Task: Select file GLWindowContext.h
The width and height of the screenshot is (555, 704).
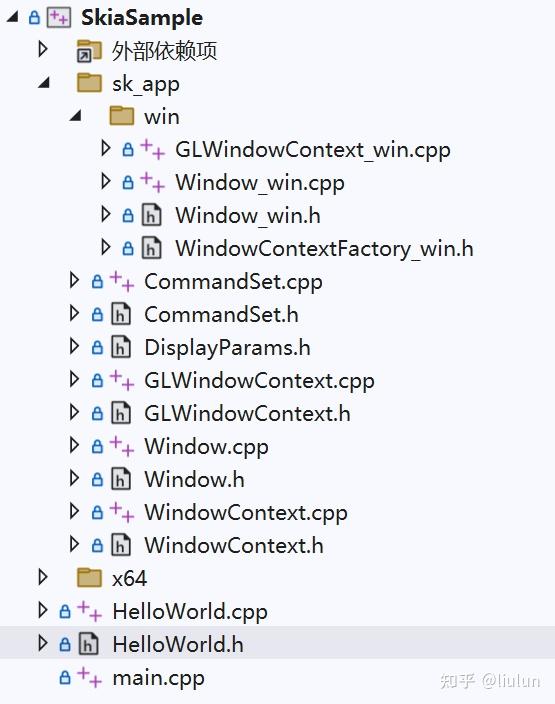Action: point(247,414)
